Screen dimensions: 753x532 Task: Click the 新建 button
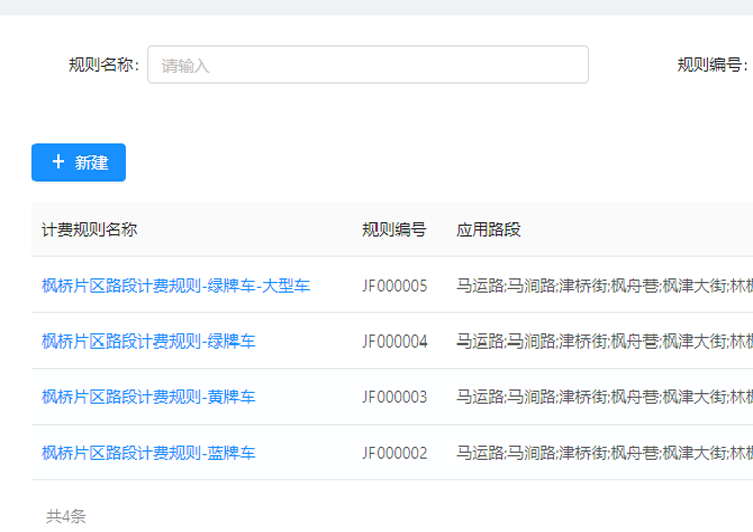[x=79, y=162]
